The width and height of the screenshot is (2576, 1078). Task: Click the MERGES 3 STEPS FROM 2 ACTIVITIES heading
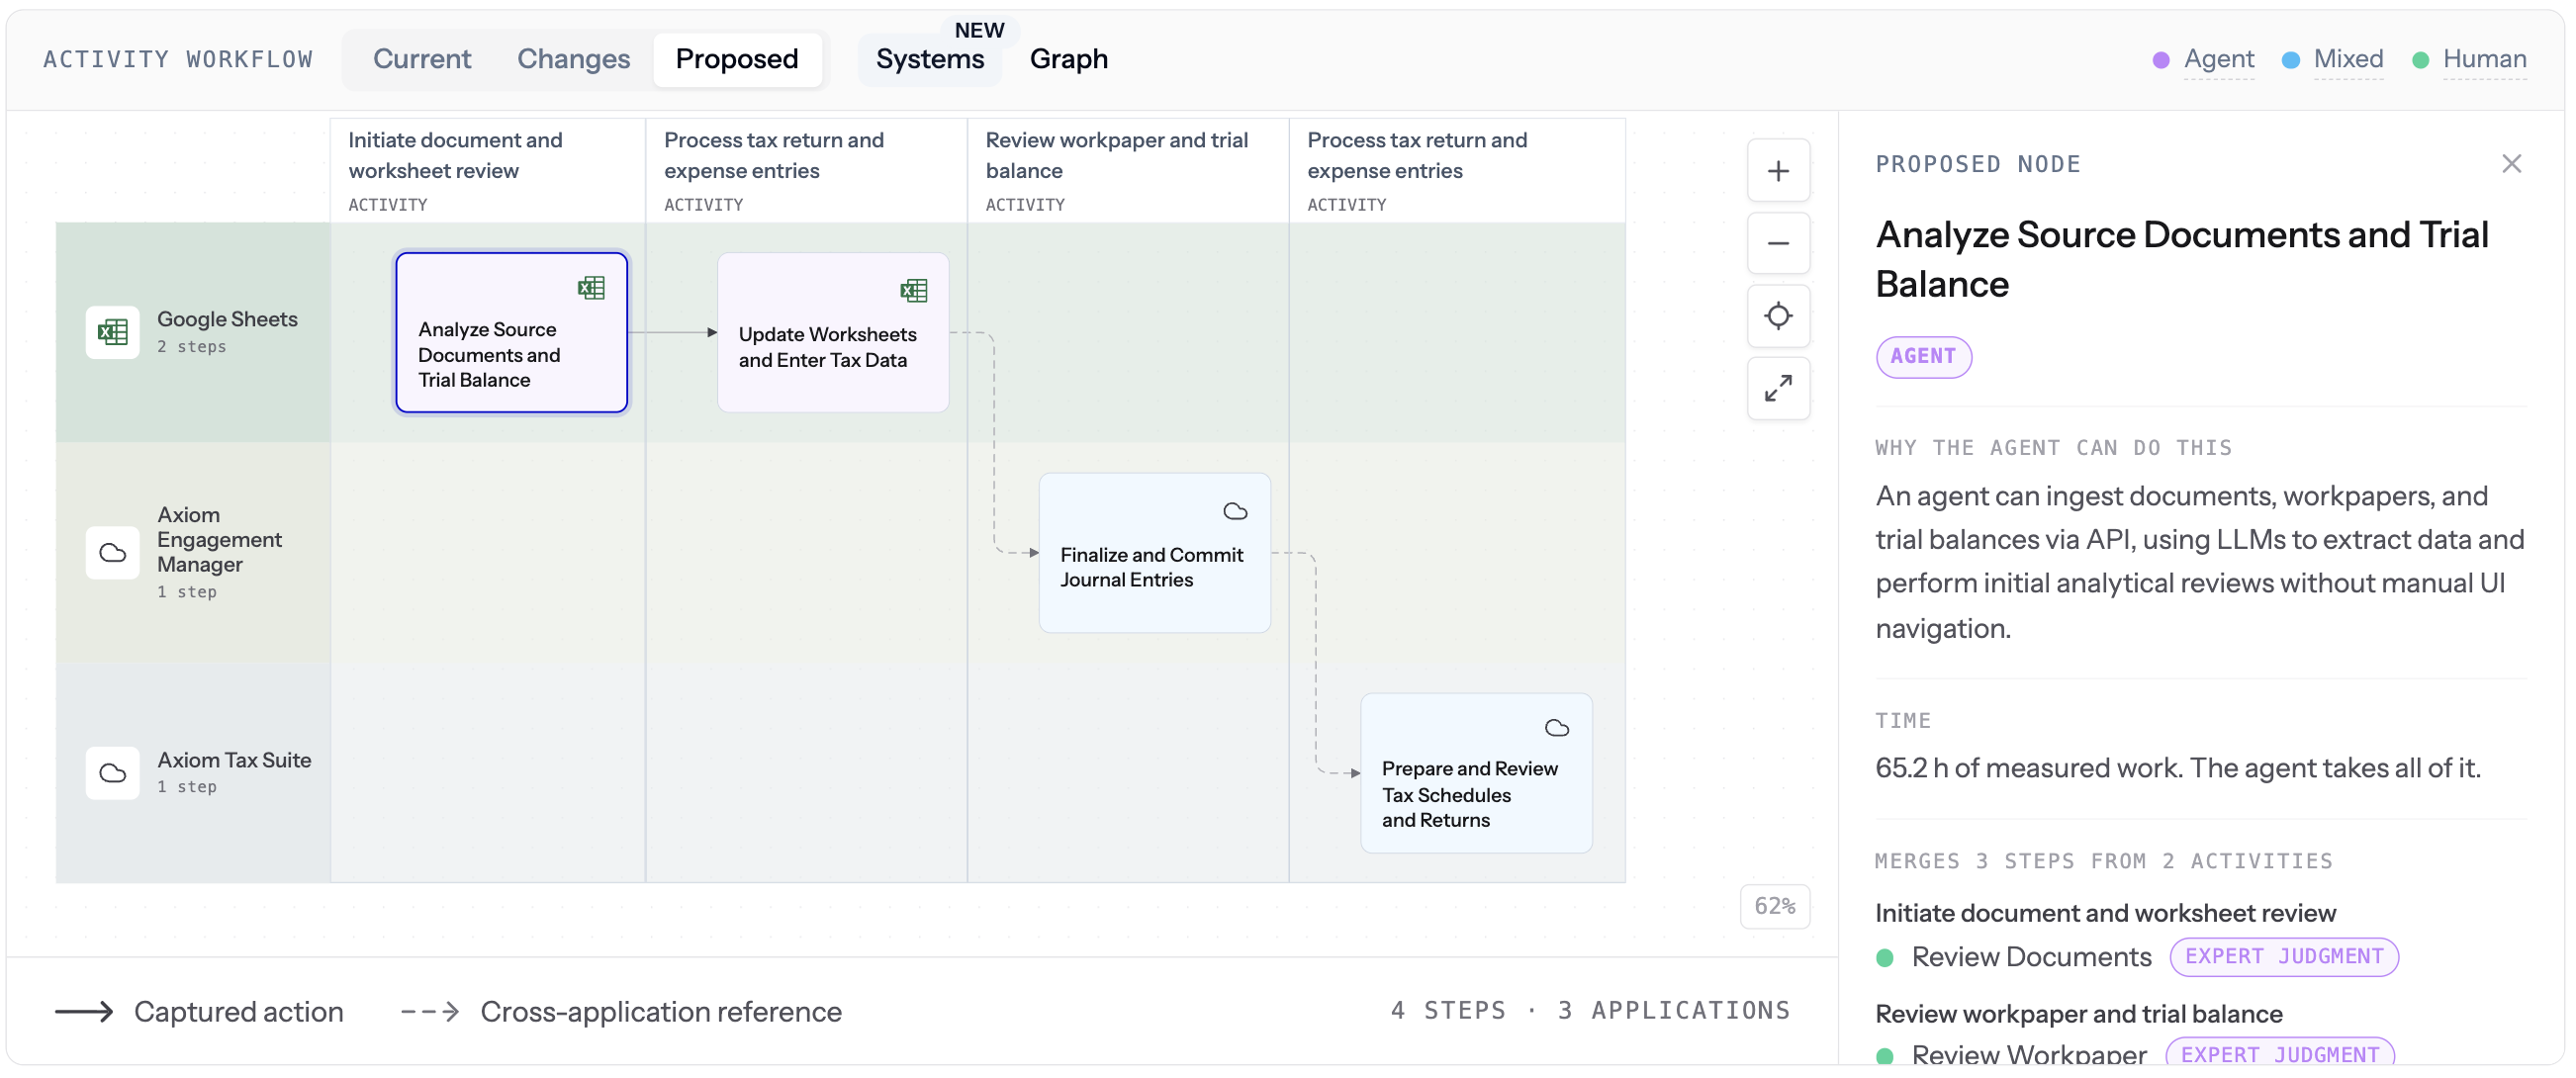[x=2103, y=861]
